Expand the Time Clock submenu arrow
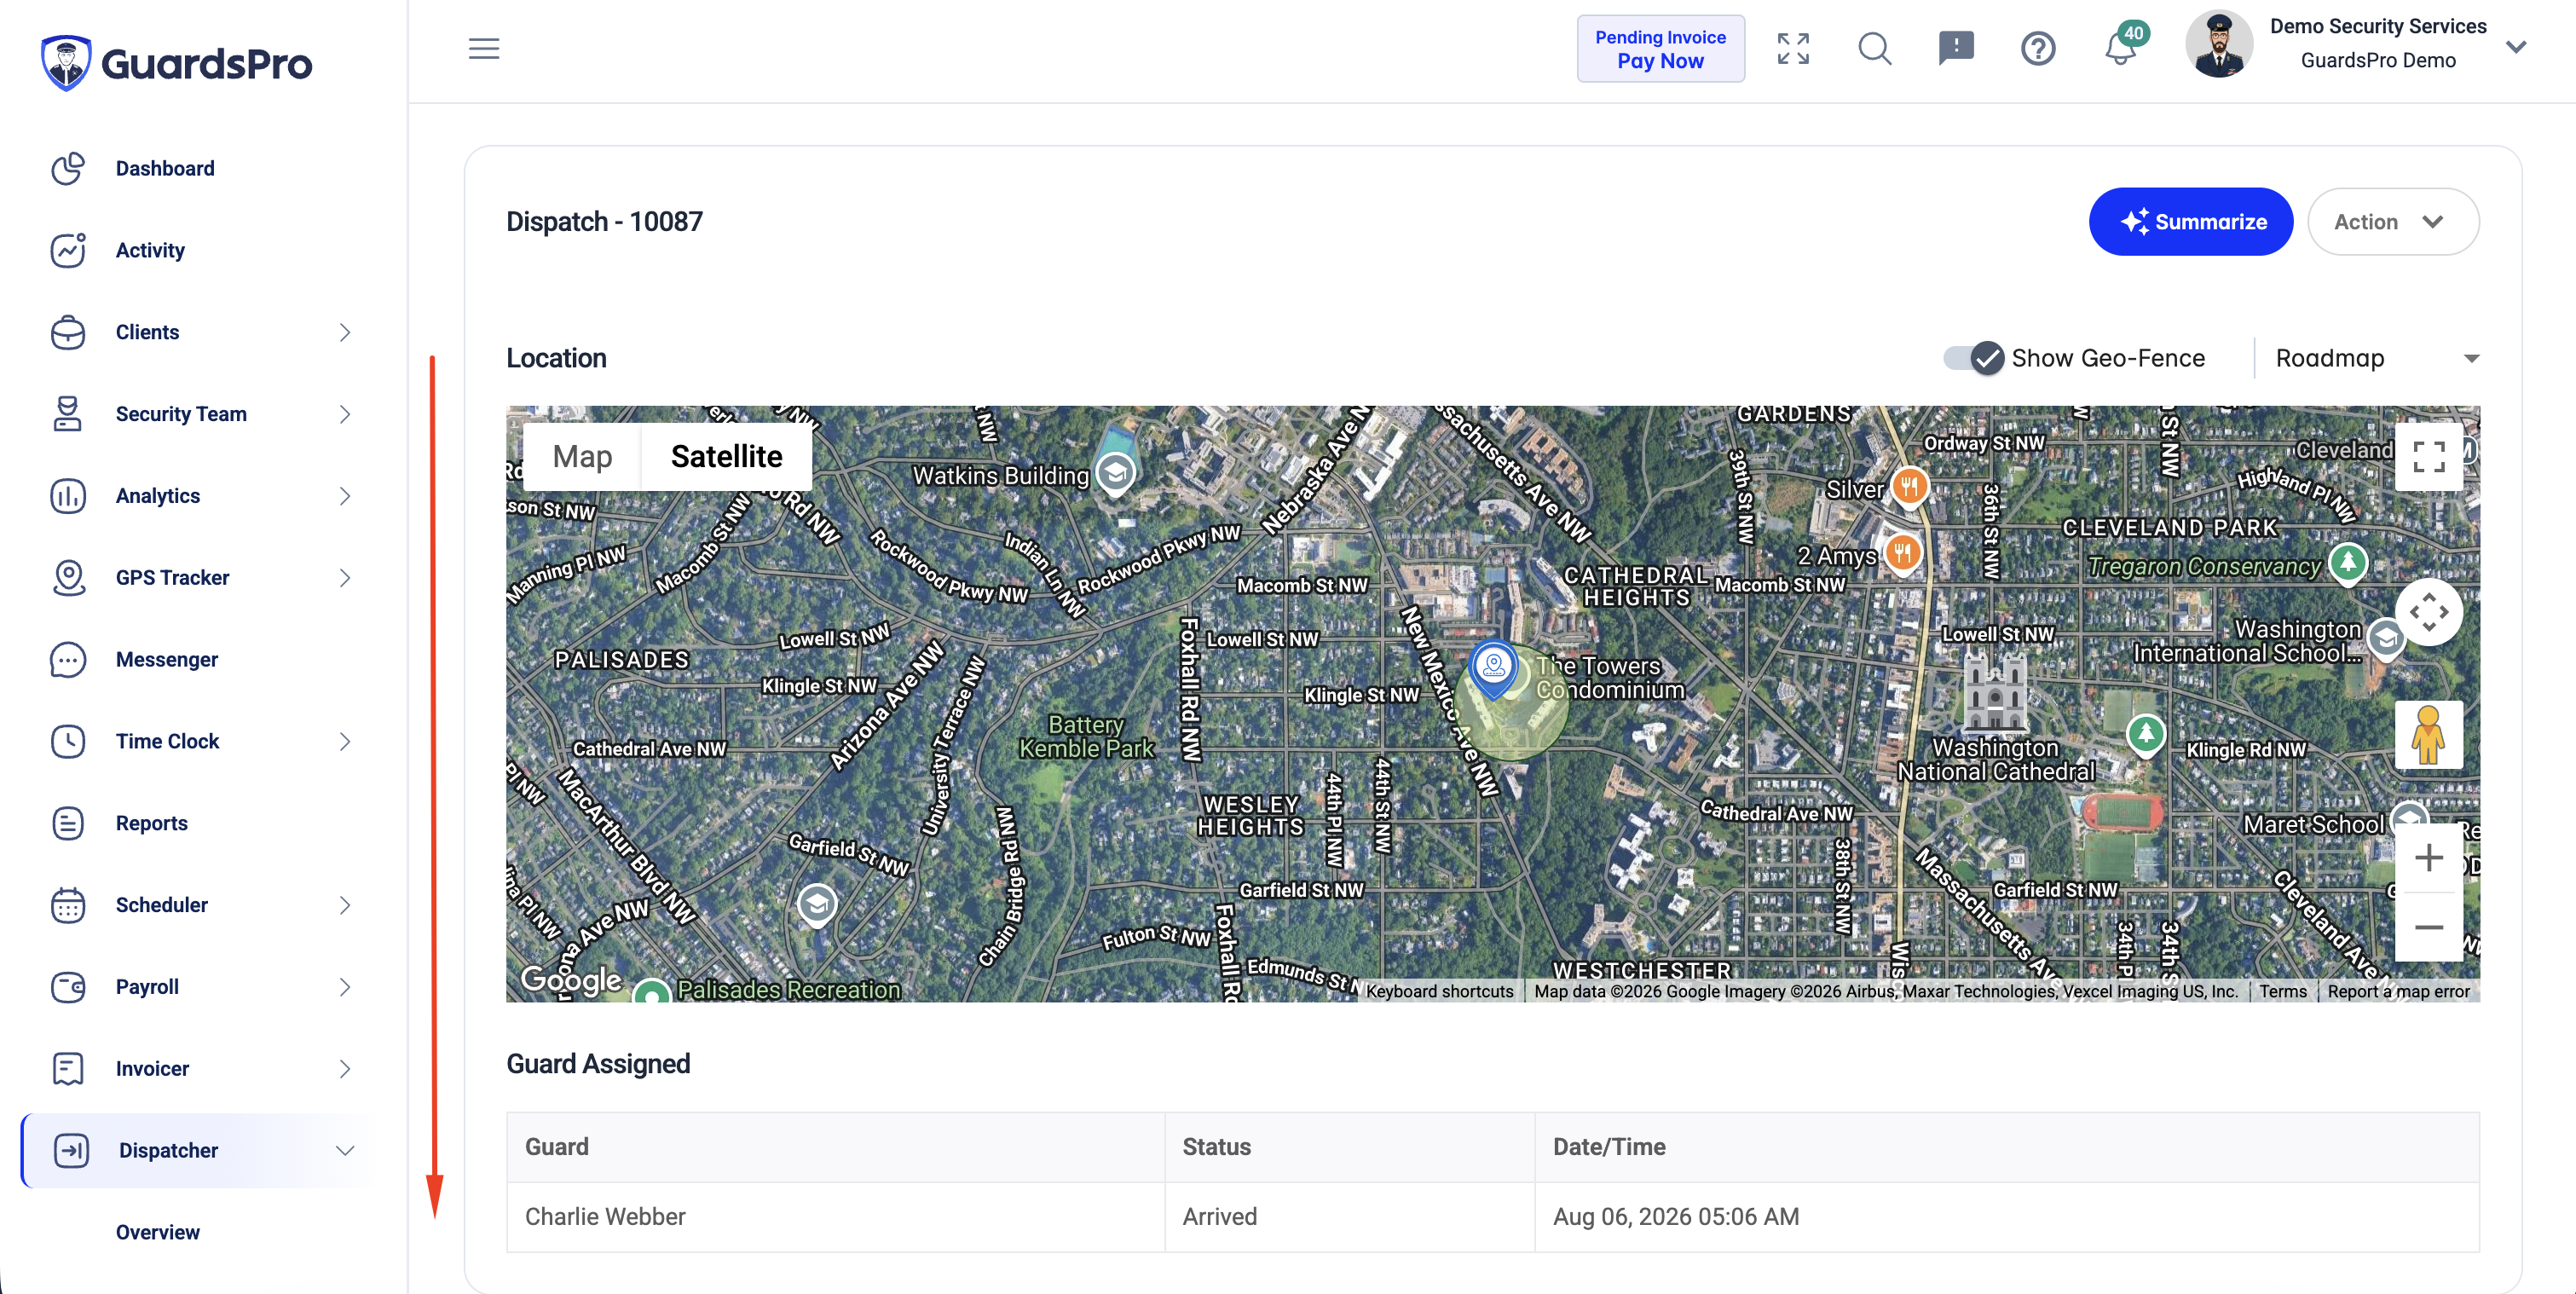 pyautogui.click(x=345, y=741)
